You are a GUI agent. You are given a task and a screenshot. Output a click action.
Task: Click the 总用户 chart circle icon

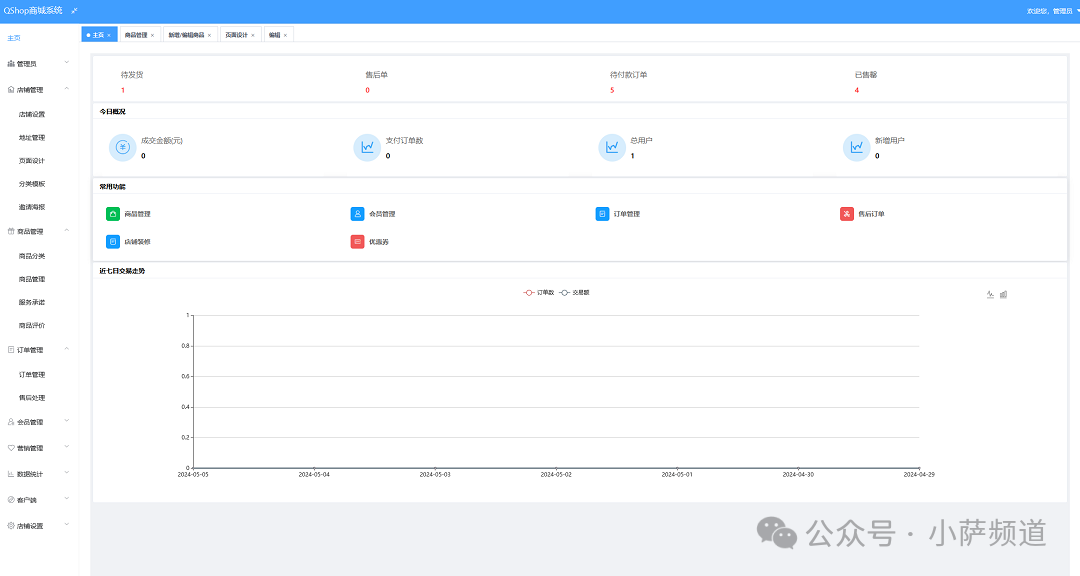[612, 147]
